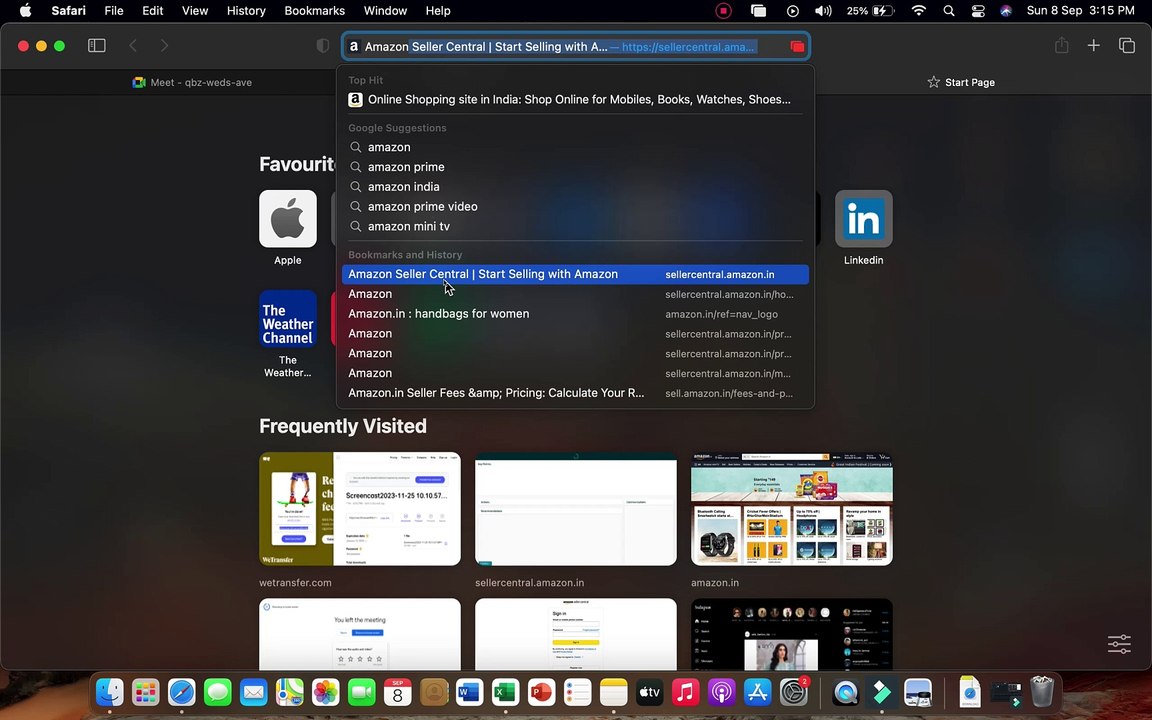Open Messages app in the Dock

(217, 692)
